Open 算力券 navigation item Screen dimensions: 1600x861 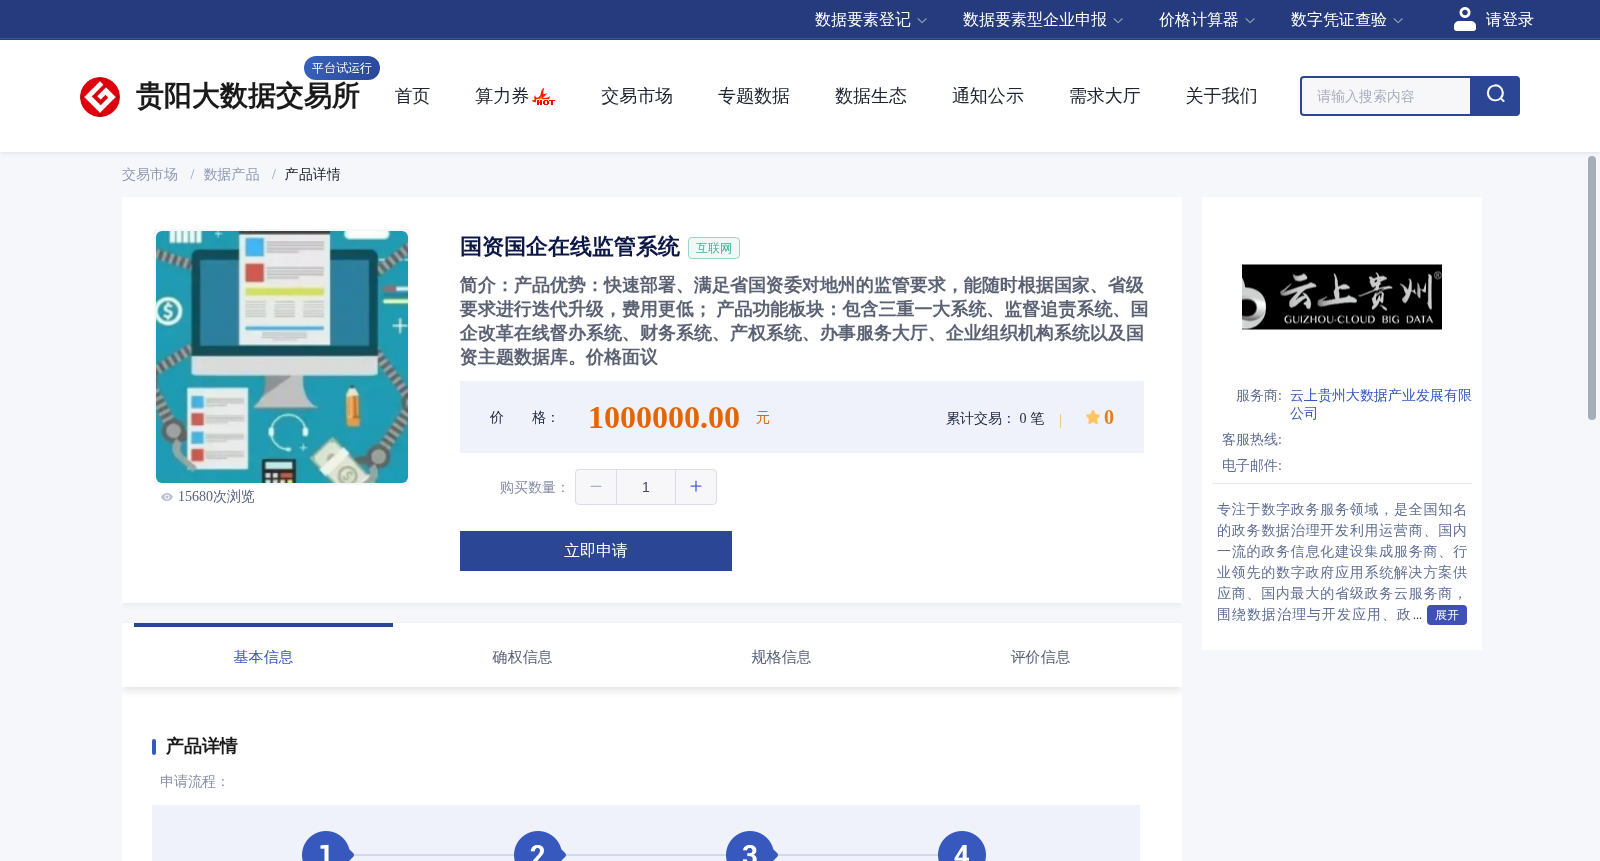click(502, 96)
